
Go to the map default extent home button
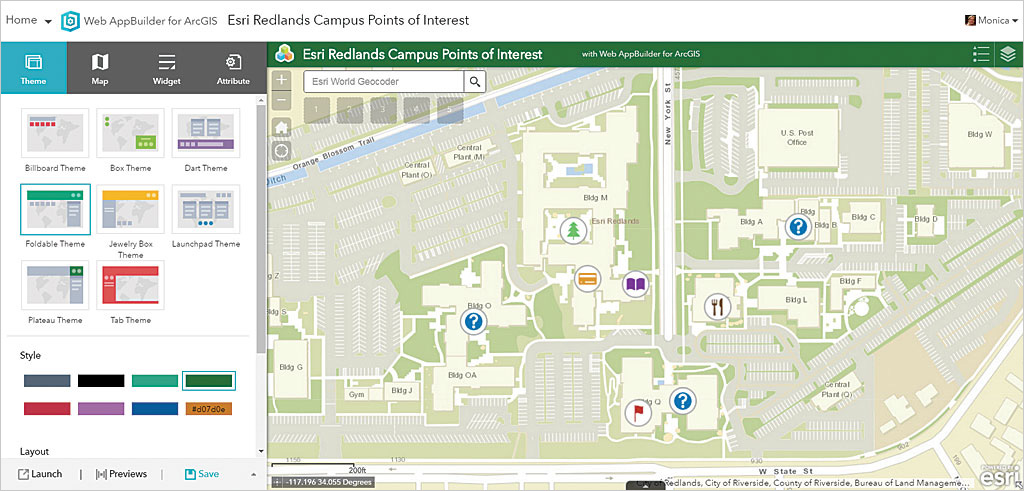281,127
